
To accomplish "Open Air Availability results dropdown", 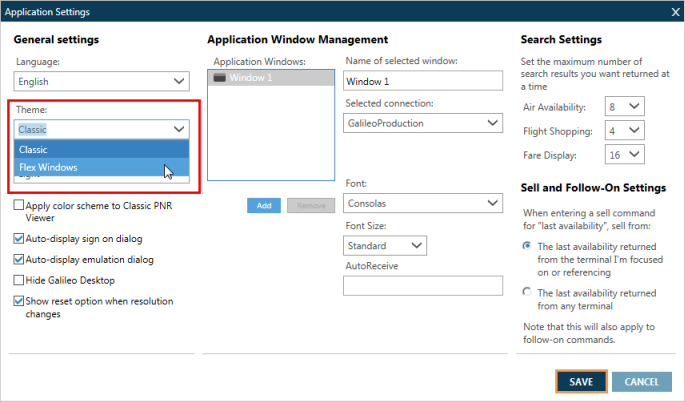I will [625, 106].
